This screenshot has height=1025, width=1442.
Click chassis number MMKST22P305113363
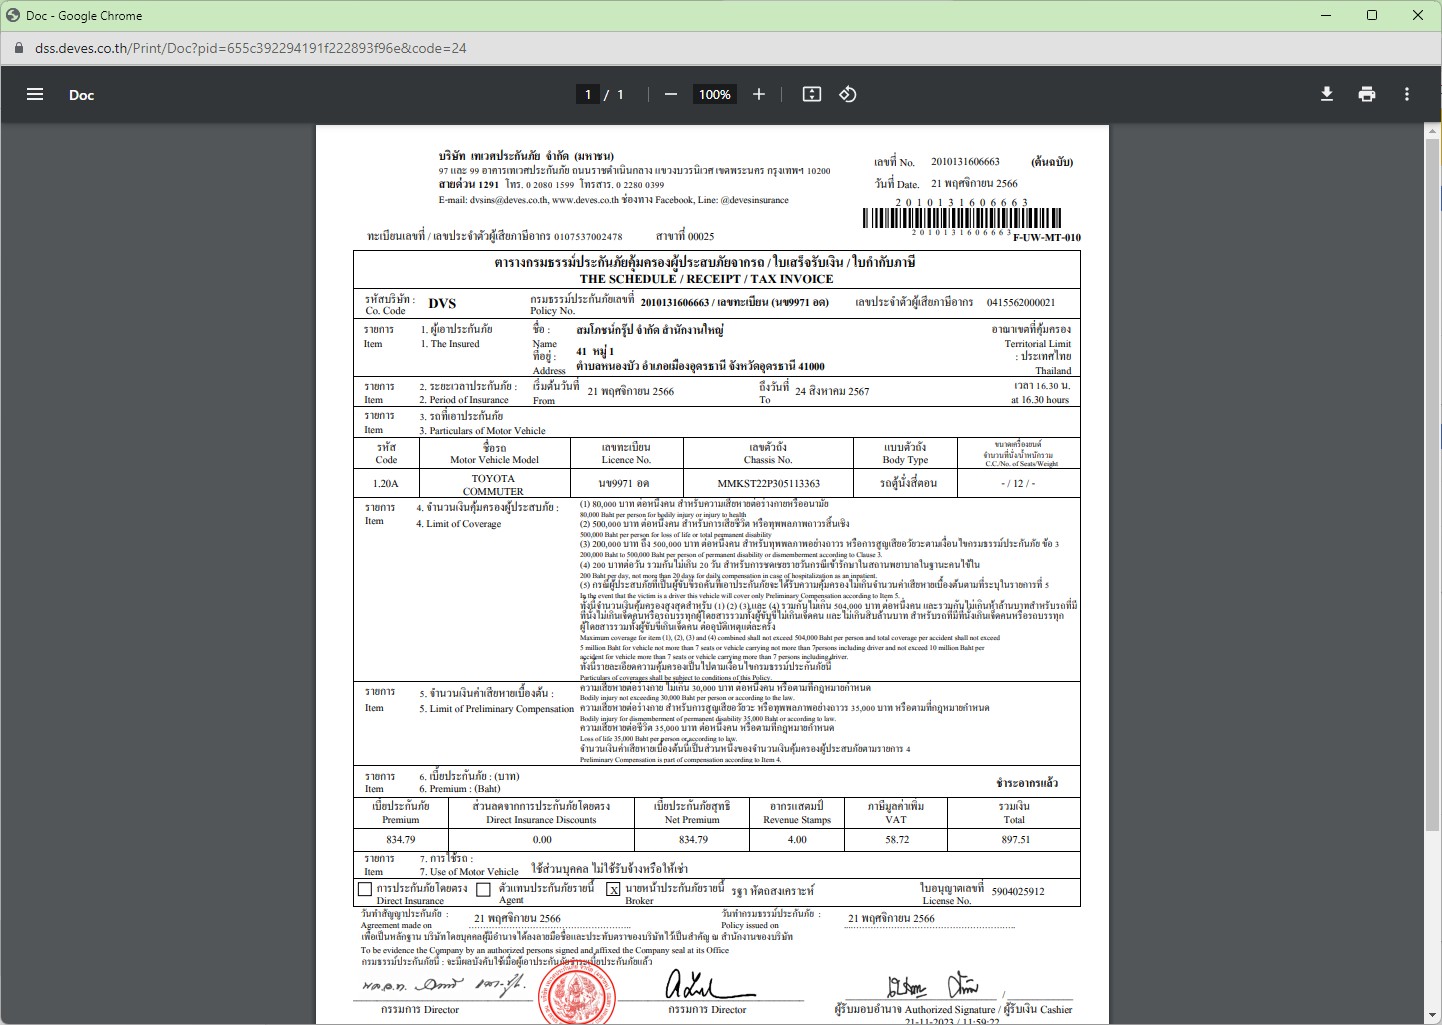tap(768, 483)
